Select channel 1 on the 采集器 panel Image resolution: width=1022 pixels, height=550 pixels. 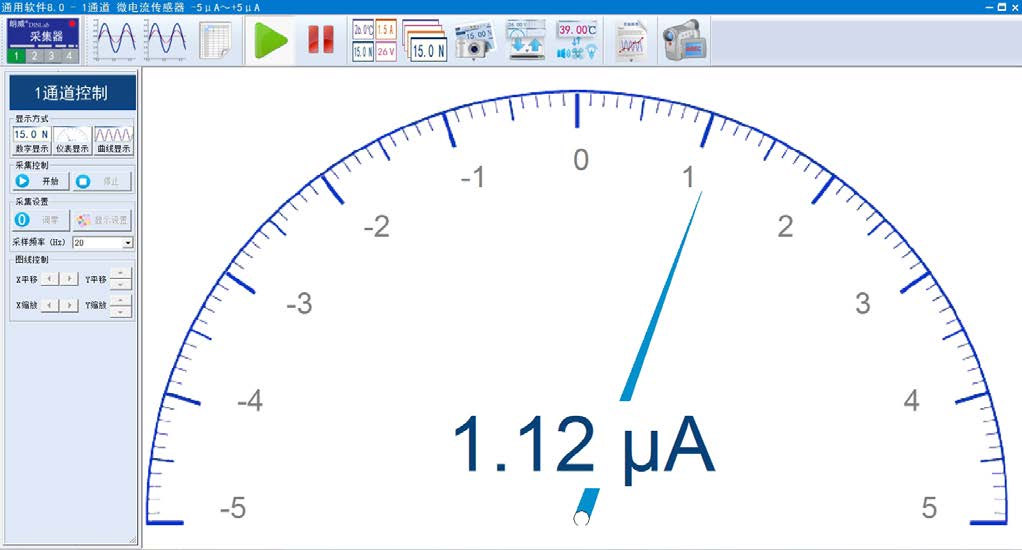click(x=17, y=56)
